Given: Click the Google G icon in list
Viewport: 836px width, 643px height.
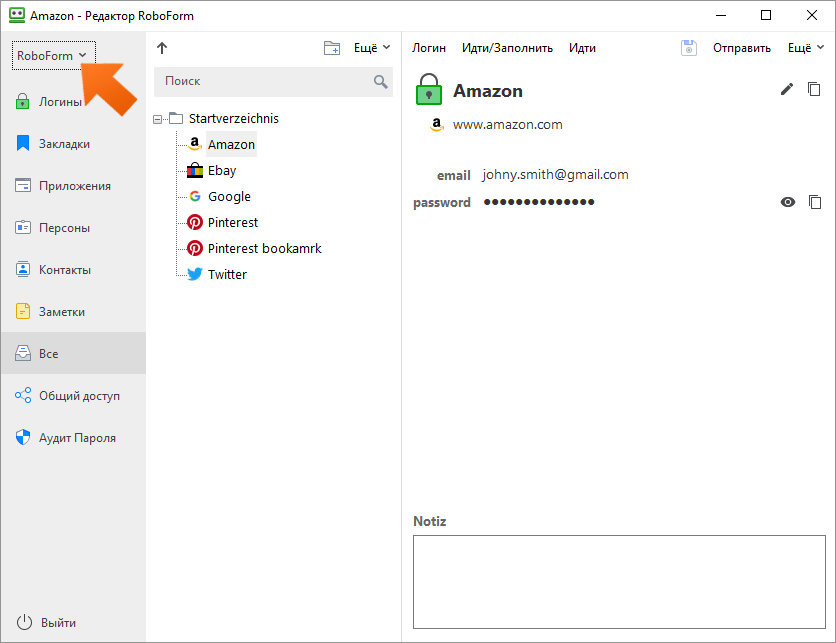Looking at the screenshot, I should [195, 196].
